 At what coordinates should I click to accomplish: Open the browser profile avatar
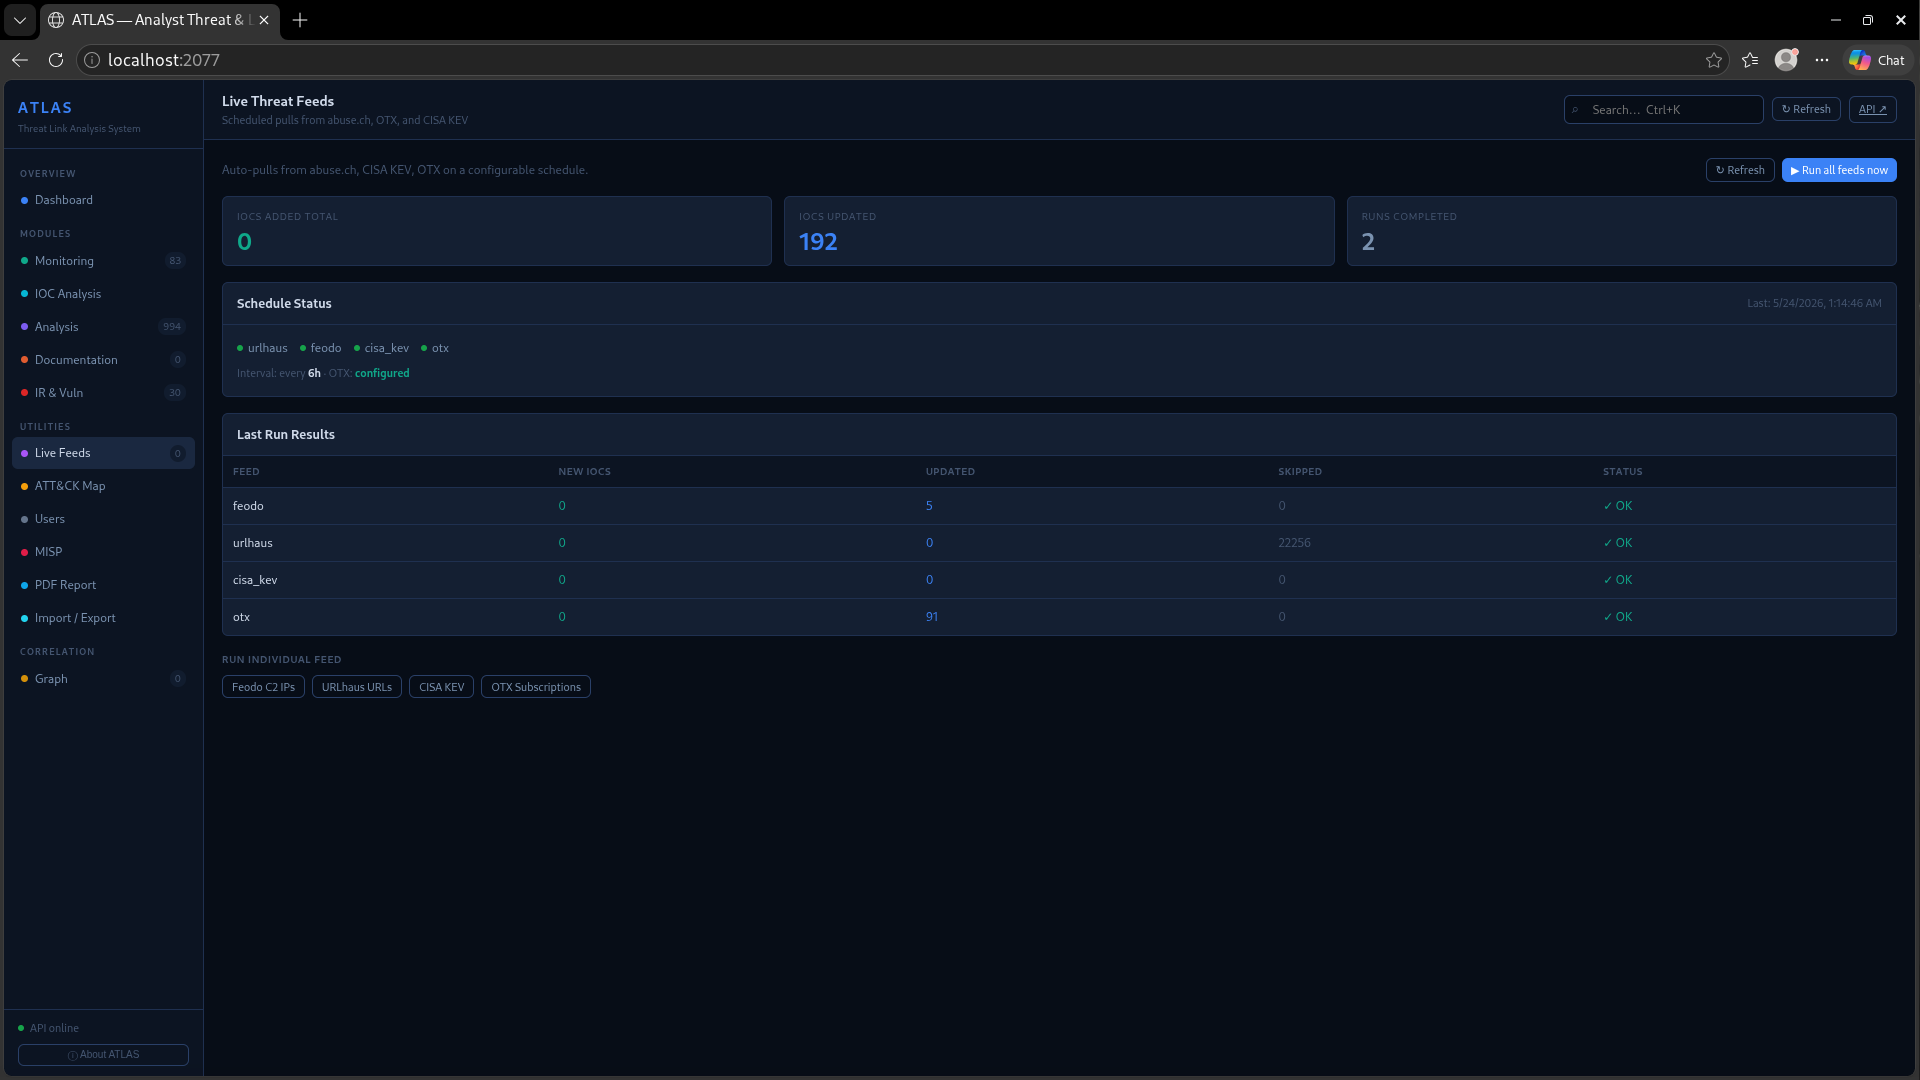click(x=1786, y=60)
